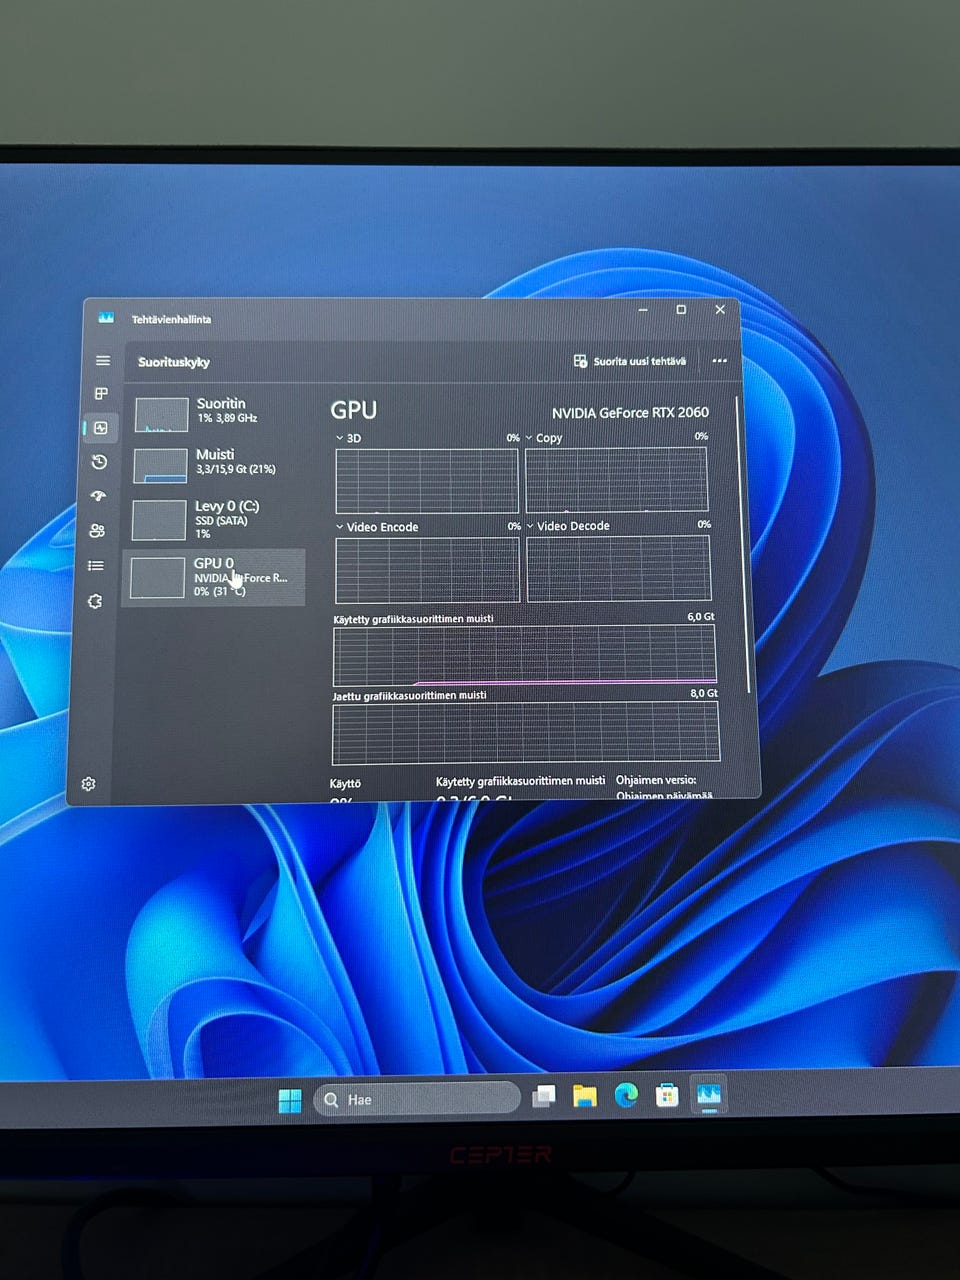Open the three-dots more options menu
Screen dimensions: 960x1280
click(719, 361)
